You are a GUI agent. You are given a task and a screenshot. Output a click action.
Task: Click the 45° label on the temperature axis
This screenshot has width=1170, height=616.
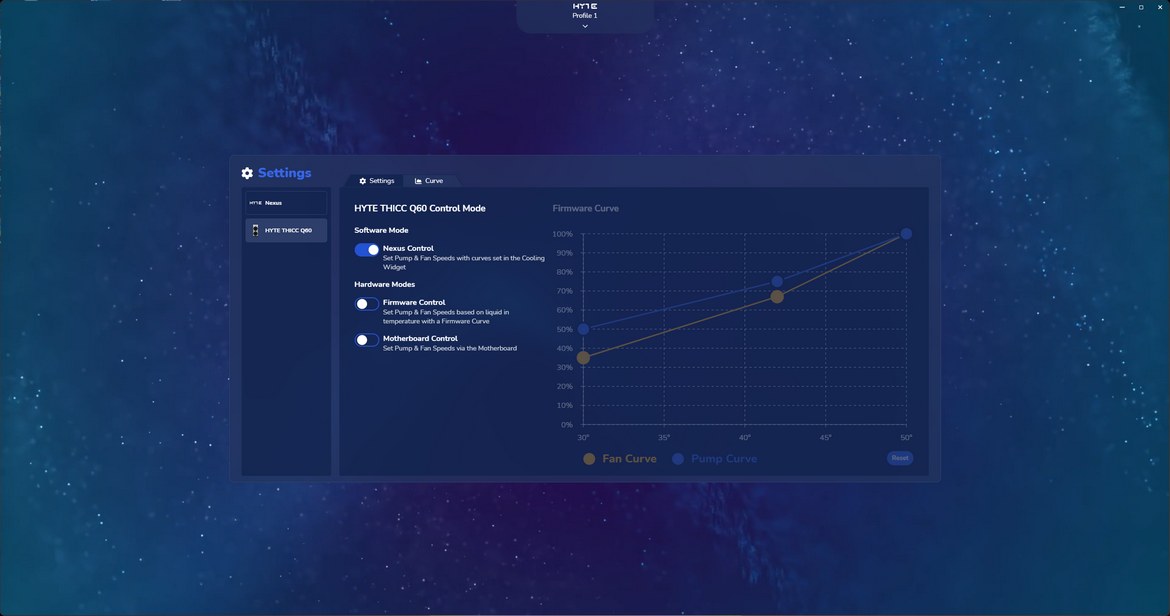(x=825, y=438)
